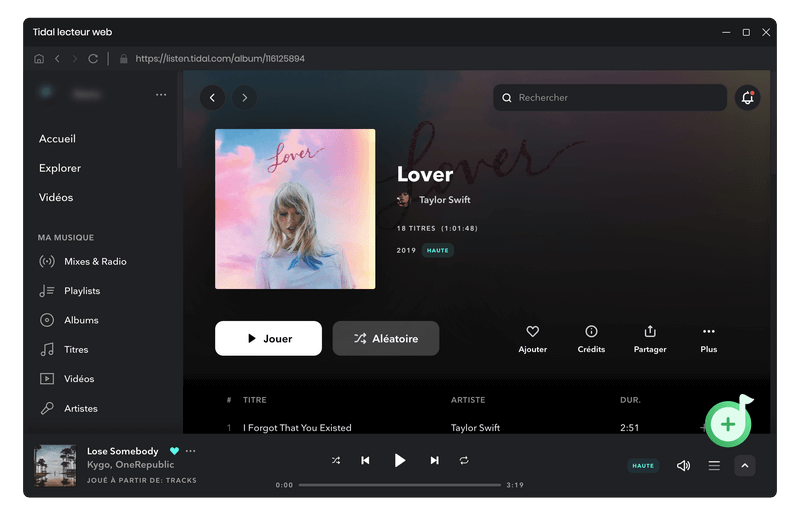This screenshot has height=526, width=800.
Task: Open Accueil in the sidebar
Action: point(57,139)
